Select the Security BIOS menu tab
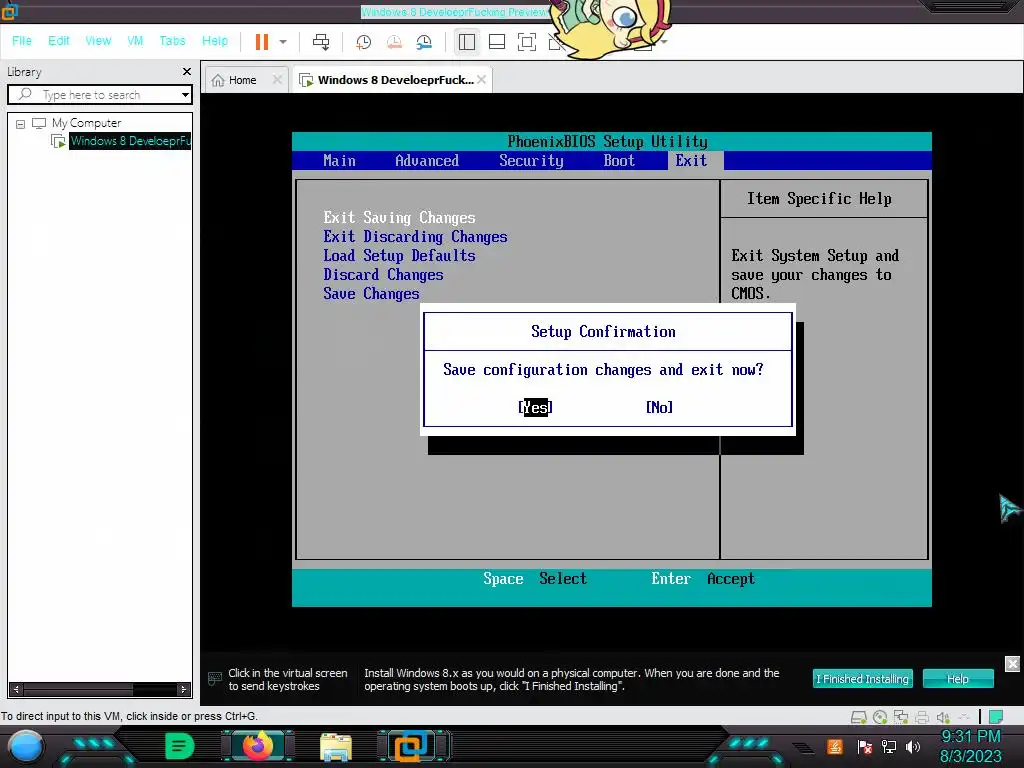 pyautogui.click(x=531, y=161)
